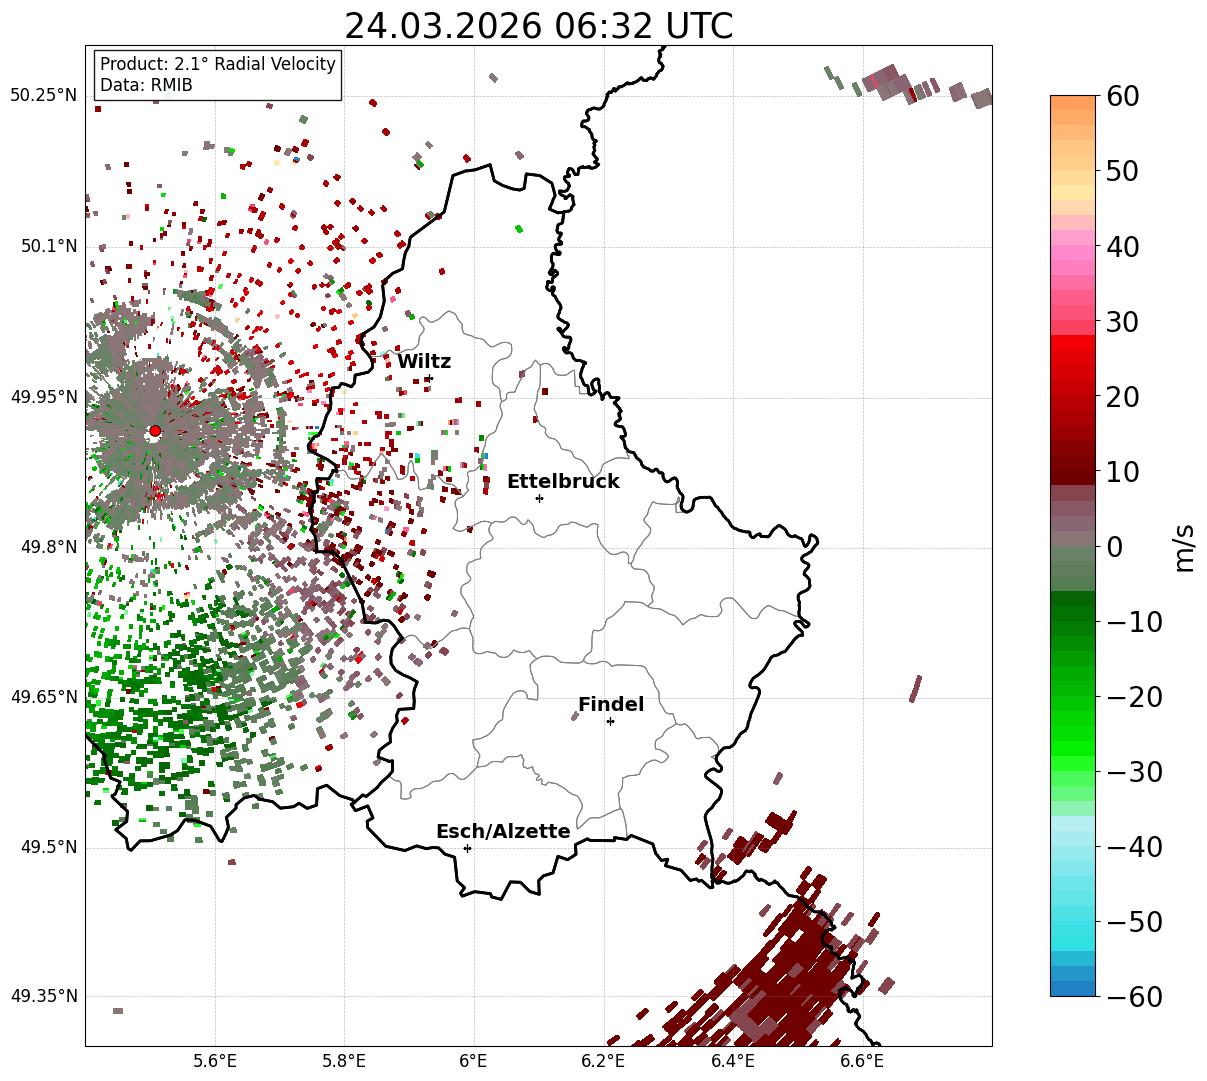Click the Findel city label
Screen dimensions: 1207x1081
pos(611,704)
